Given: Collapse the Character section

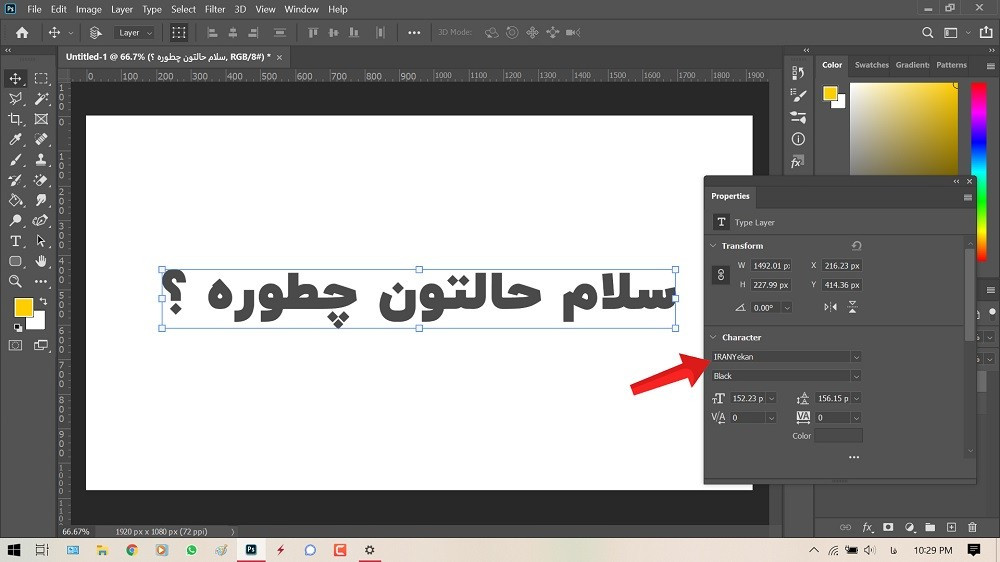Looking at the screenshot, I should click(x=714, y=337).
